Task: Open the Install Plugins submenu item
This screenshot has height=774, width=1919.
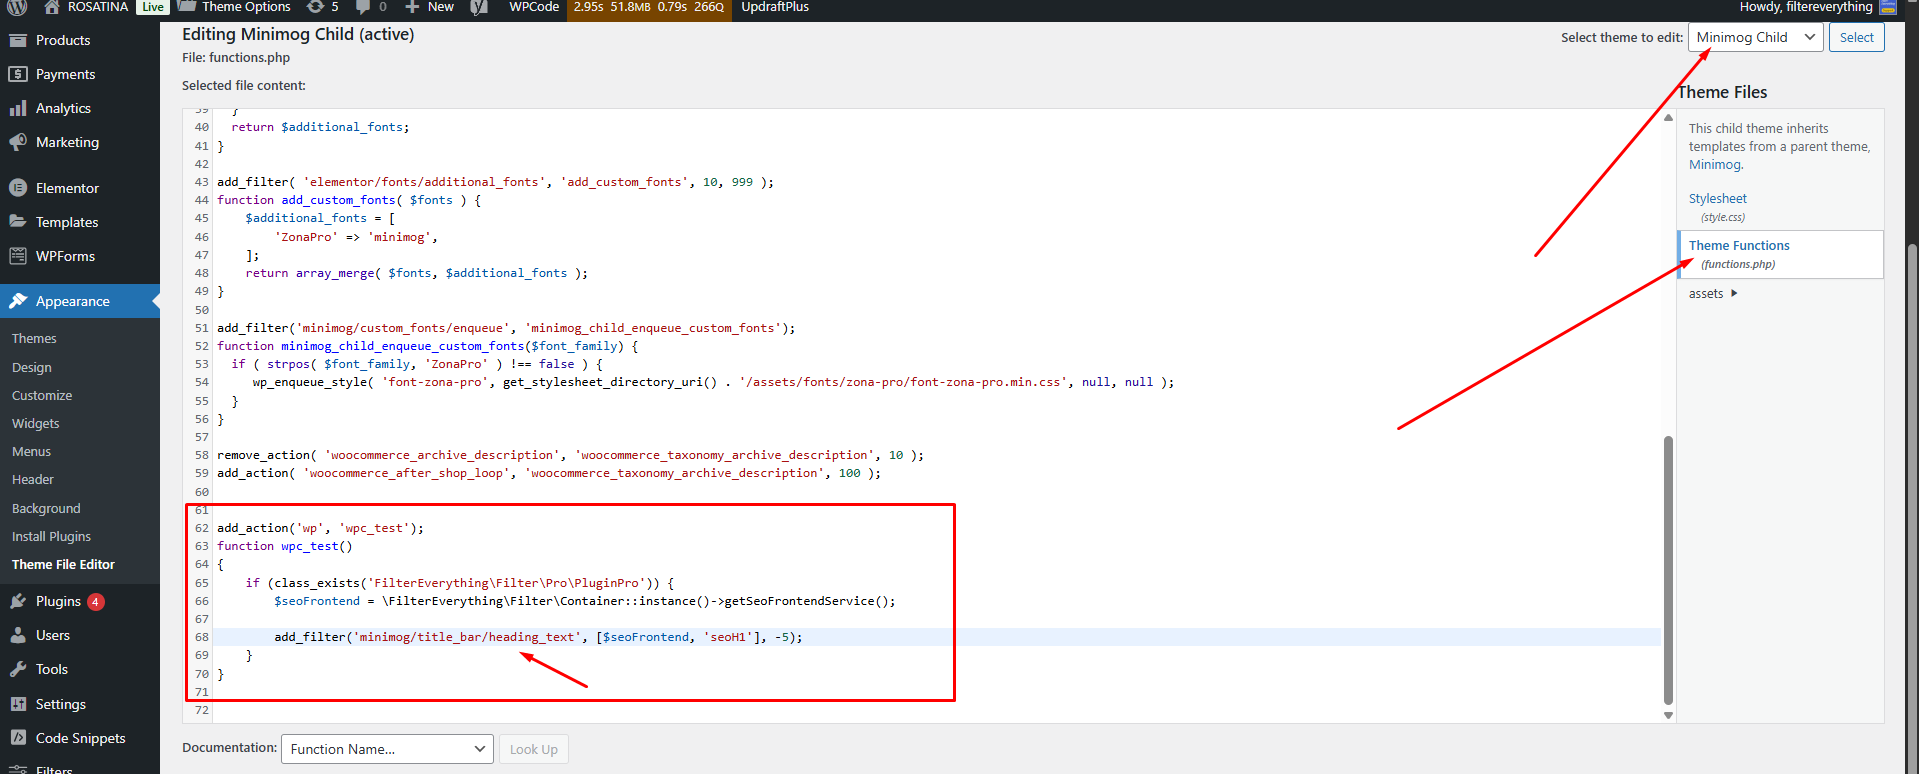Action: pyautogui.click(x=51, y=537)
